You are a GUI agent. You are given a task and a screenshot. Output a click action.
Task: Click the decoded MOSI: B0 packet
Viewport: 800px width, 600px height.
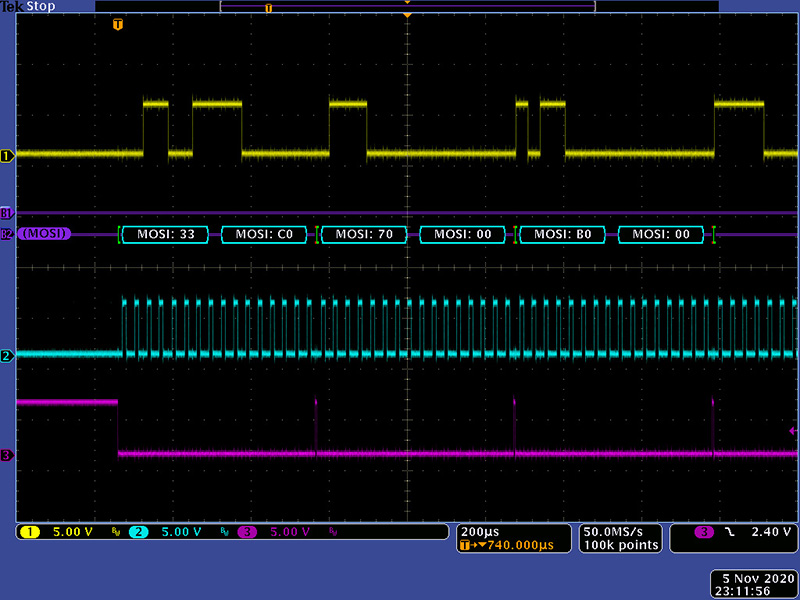click(562, 235)
